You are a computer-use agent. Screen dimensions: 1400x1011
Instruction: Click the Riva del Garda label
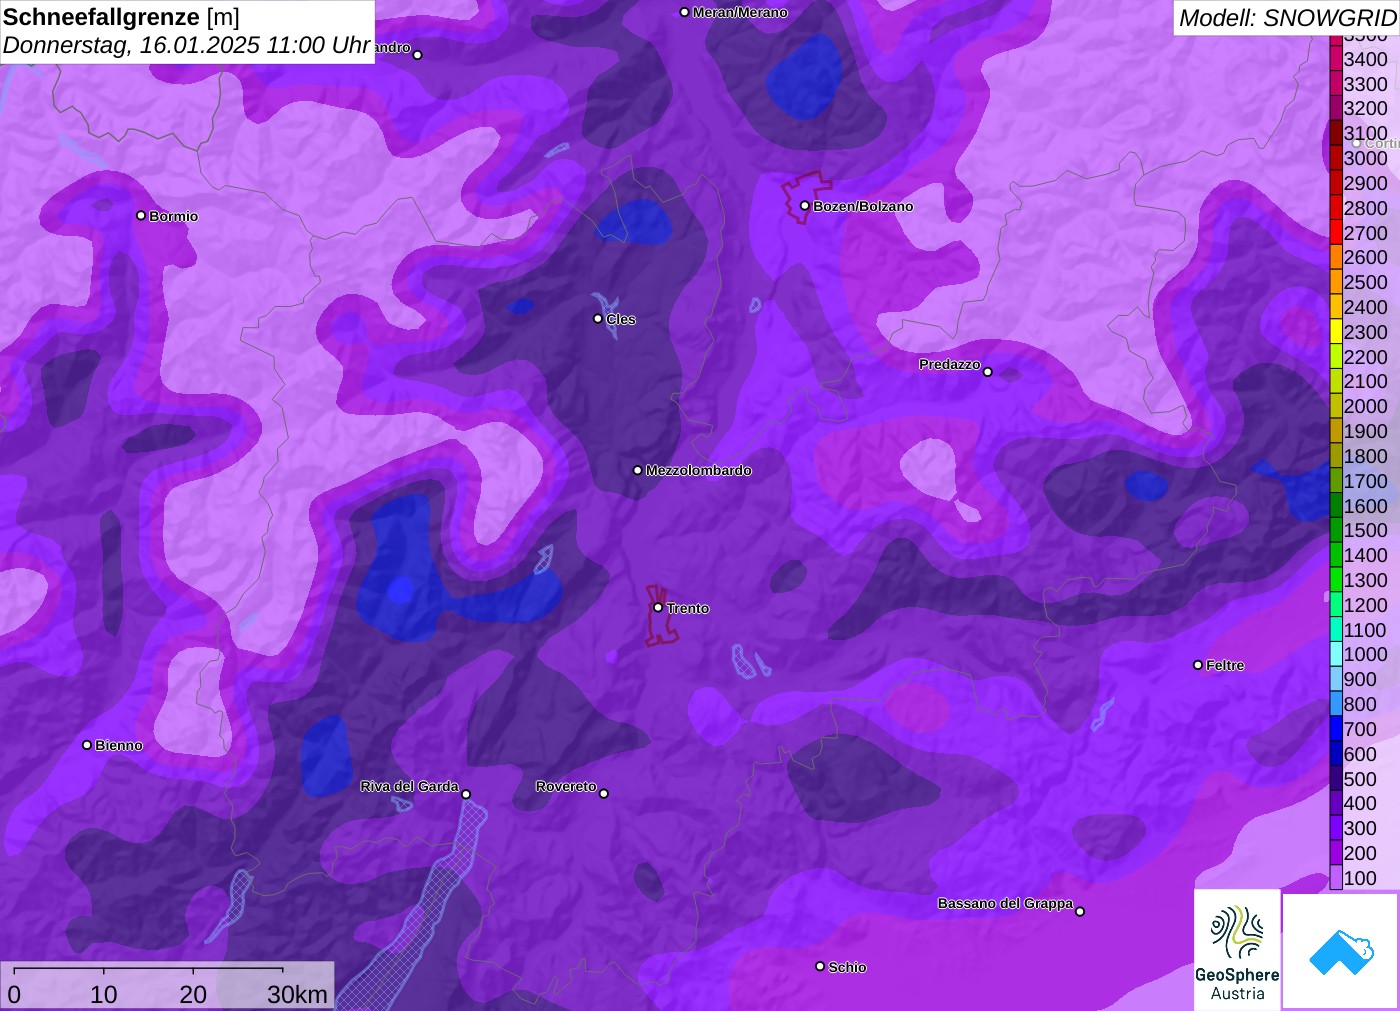[x=409, y=786]
